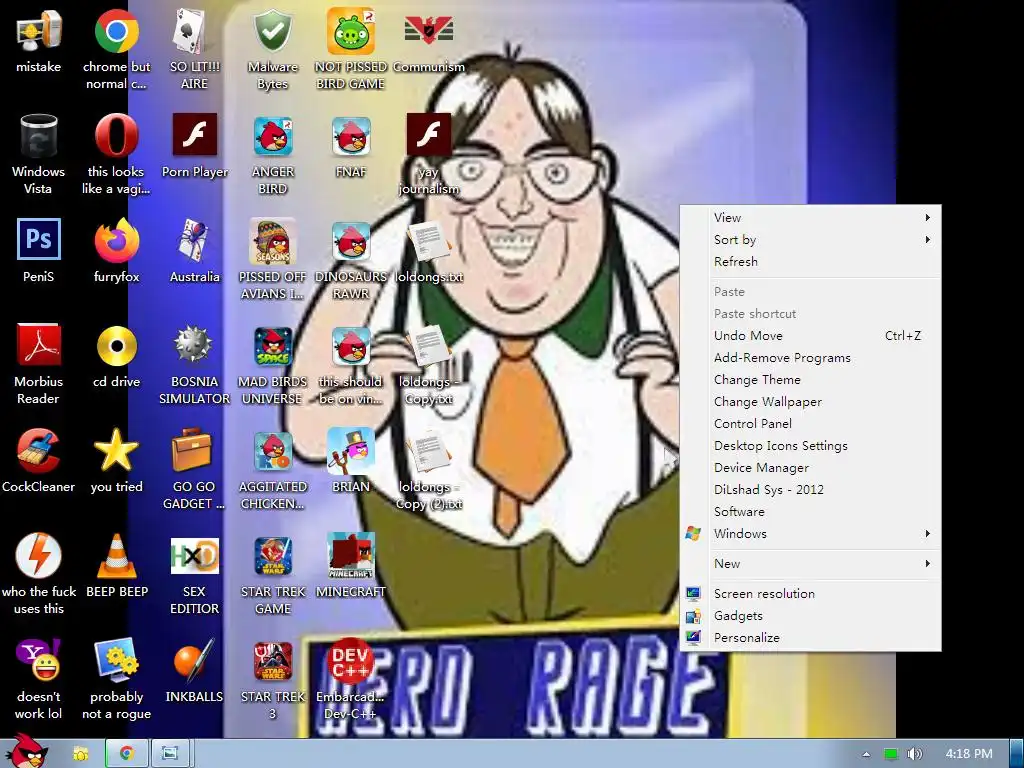The height and width of the screenshot is (768, 1024).
Task: Choose Software in the context menu
Action: pos(810,511)
